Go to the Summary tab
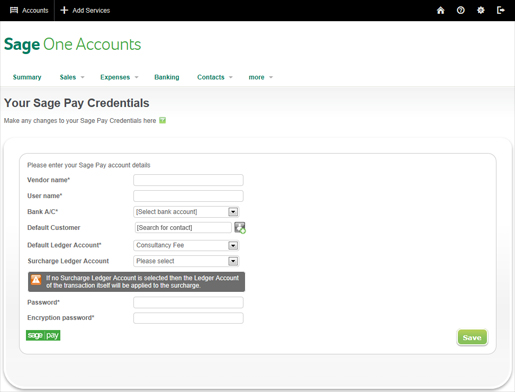515x392 pixels. tap(27, 77)
